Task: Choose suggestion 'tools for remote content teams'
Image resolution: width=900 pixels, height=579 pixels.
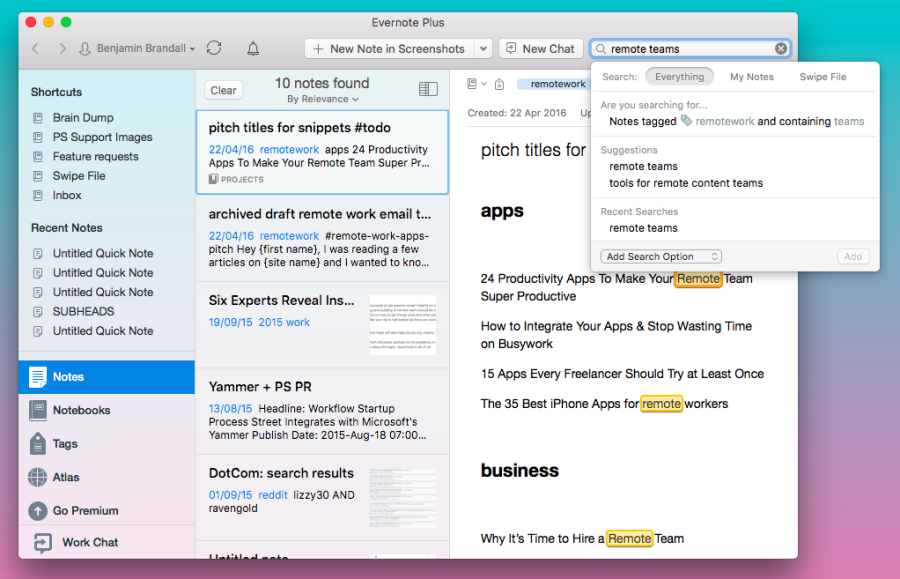Action: click(686, 183)
